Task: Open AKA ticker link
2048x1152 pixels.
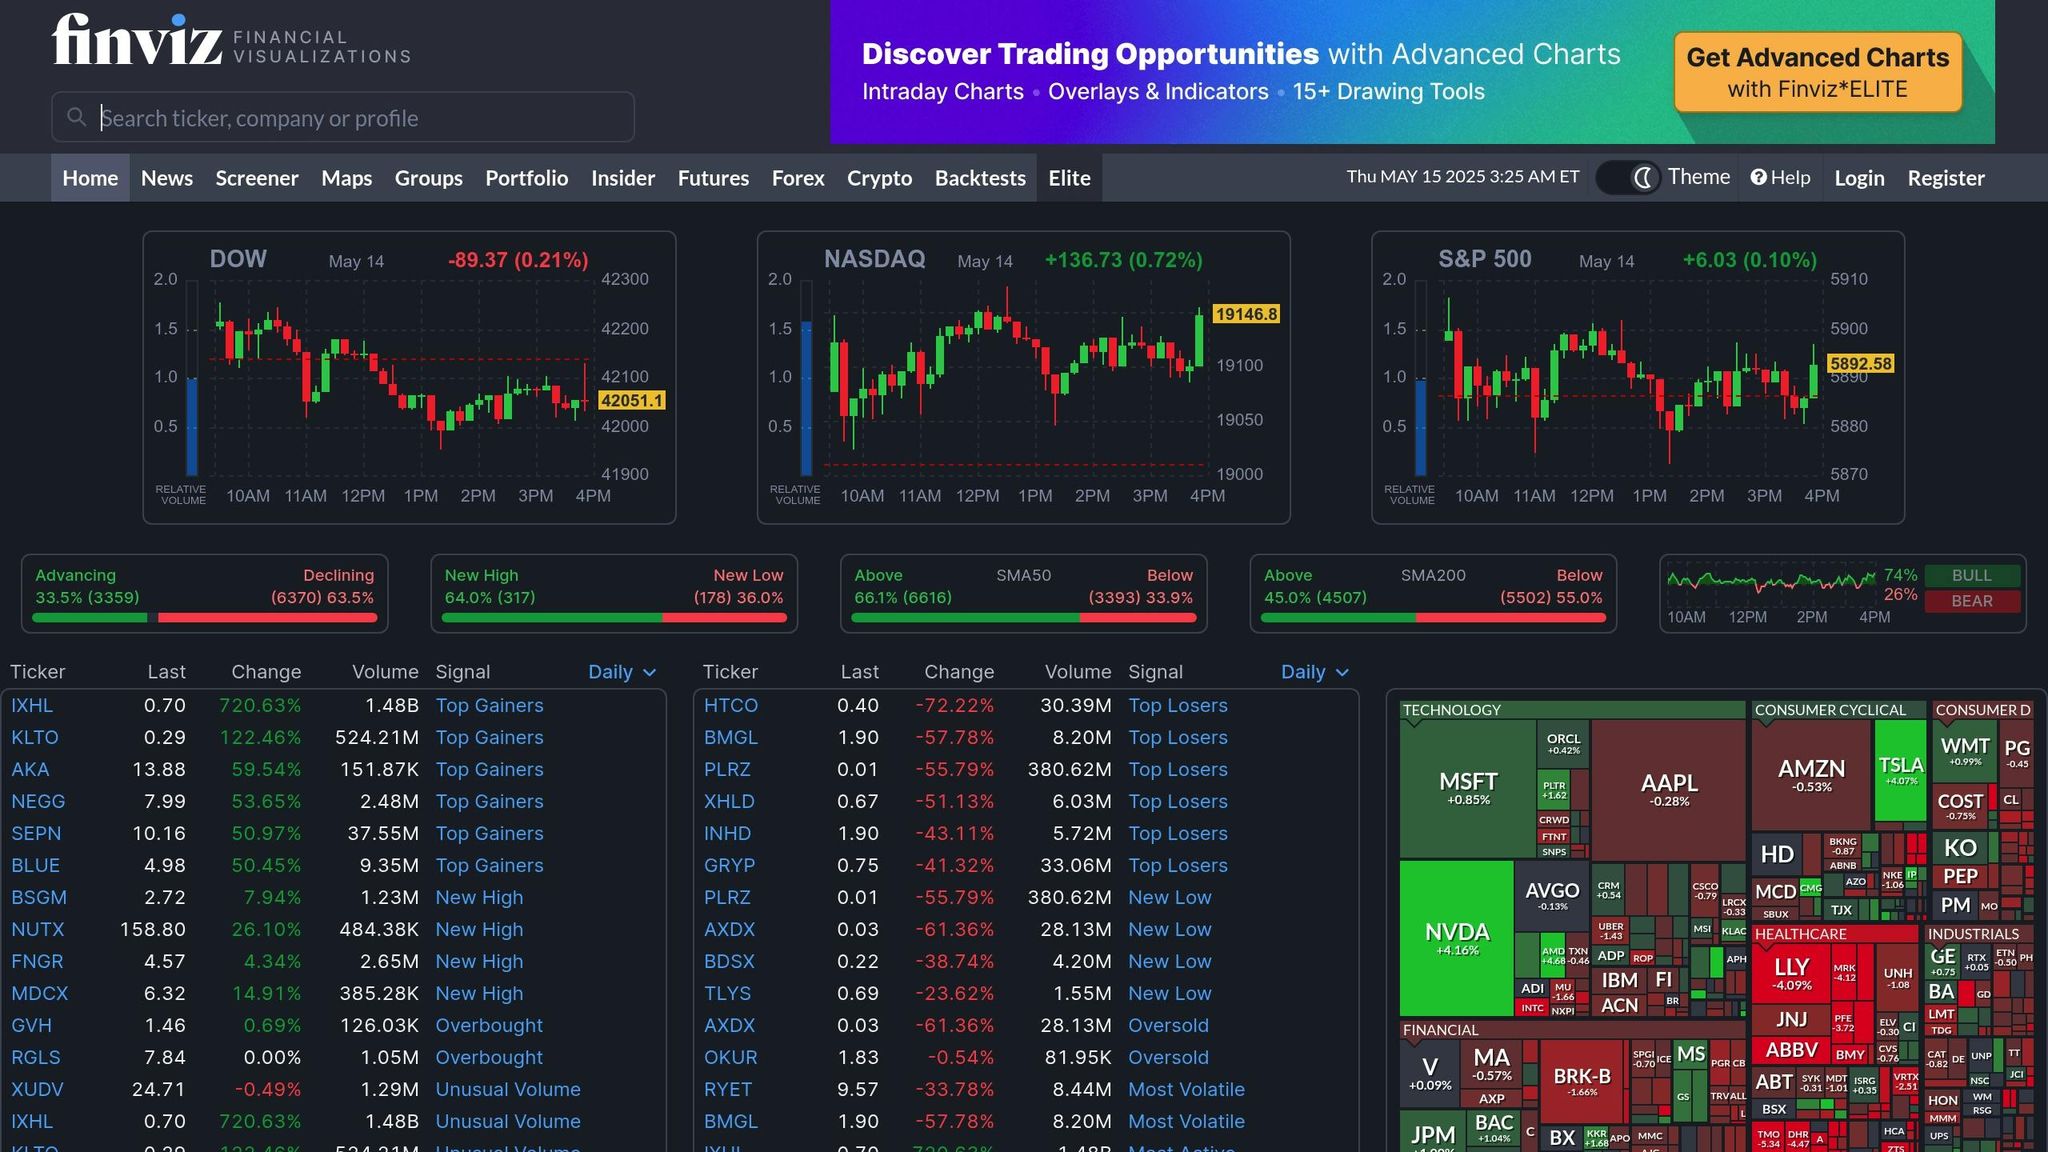Action: (x=30, y=769)
